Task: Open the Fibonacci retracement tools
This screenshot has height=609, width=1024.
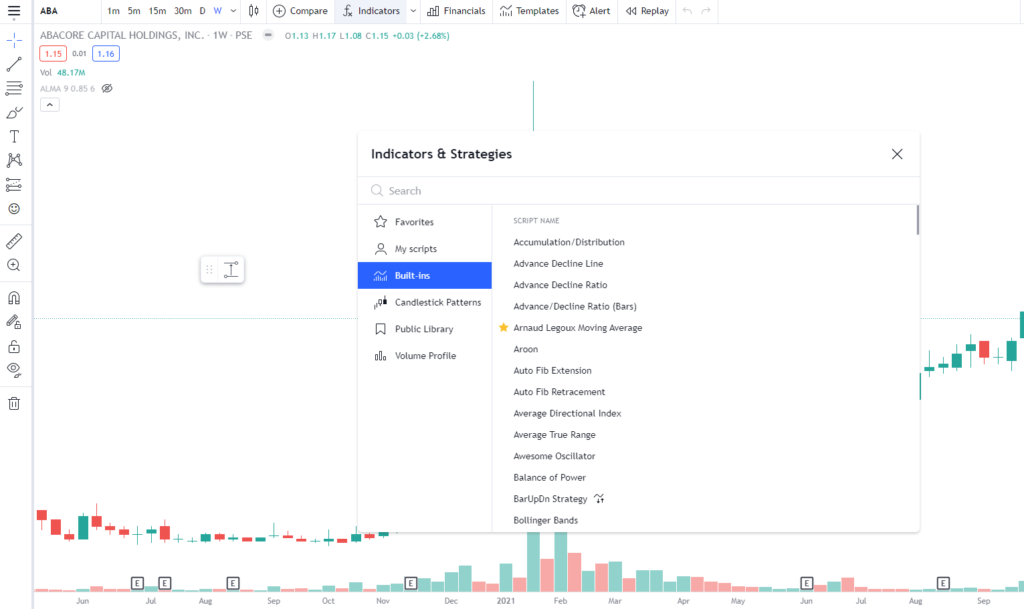Action: click(x=14, y=88)
